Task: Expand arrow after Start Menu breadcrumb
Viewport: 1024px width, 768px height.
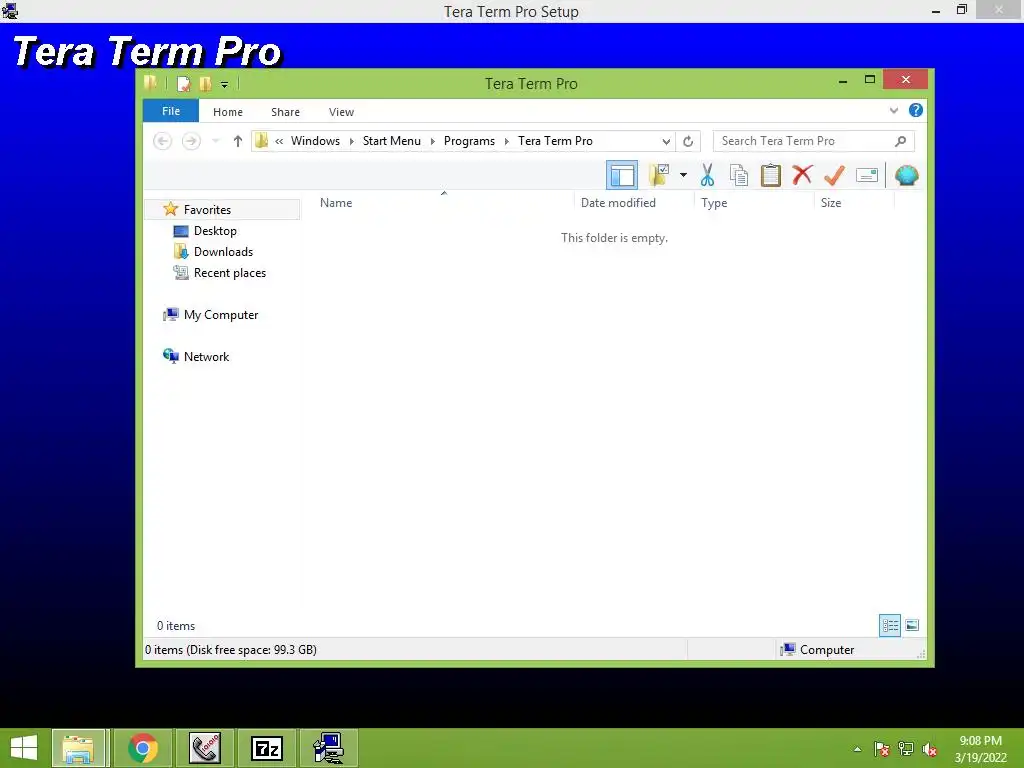Action: [x=432, y=141]
